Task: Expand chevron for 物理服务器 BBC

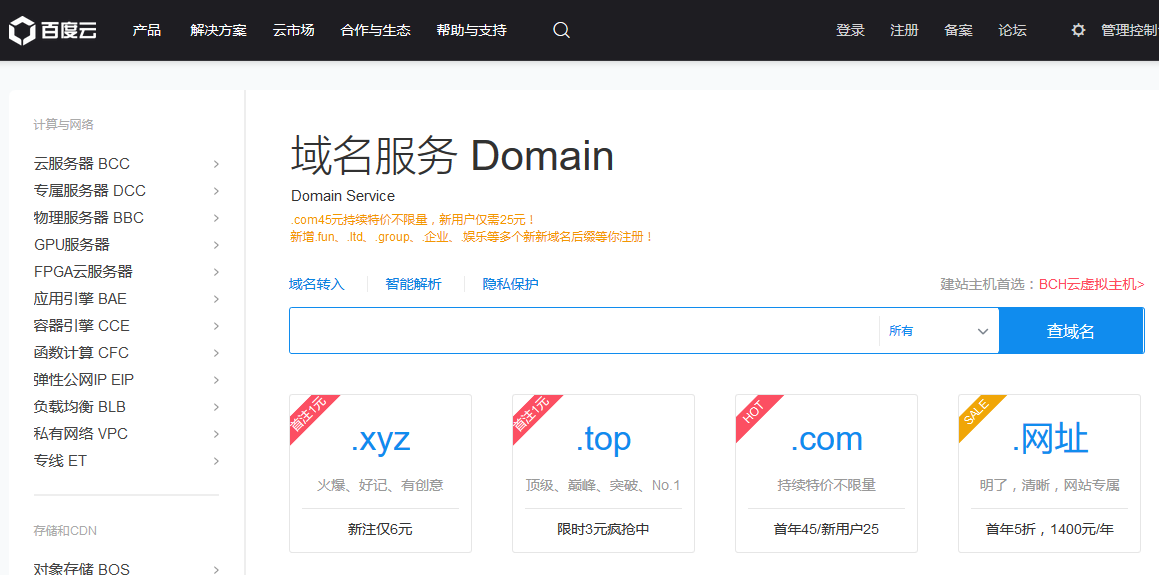Action: coord(216,218)
